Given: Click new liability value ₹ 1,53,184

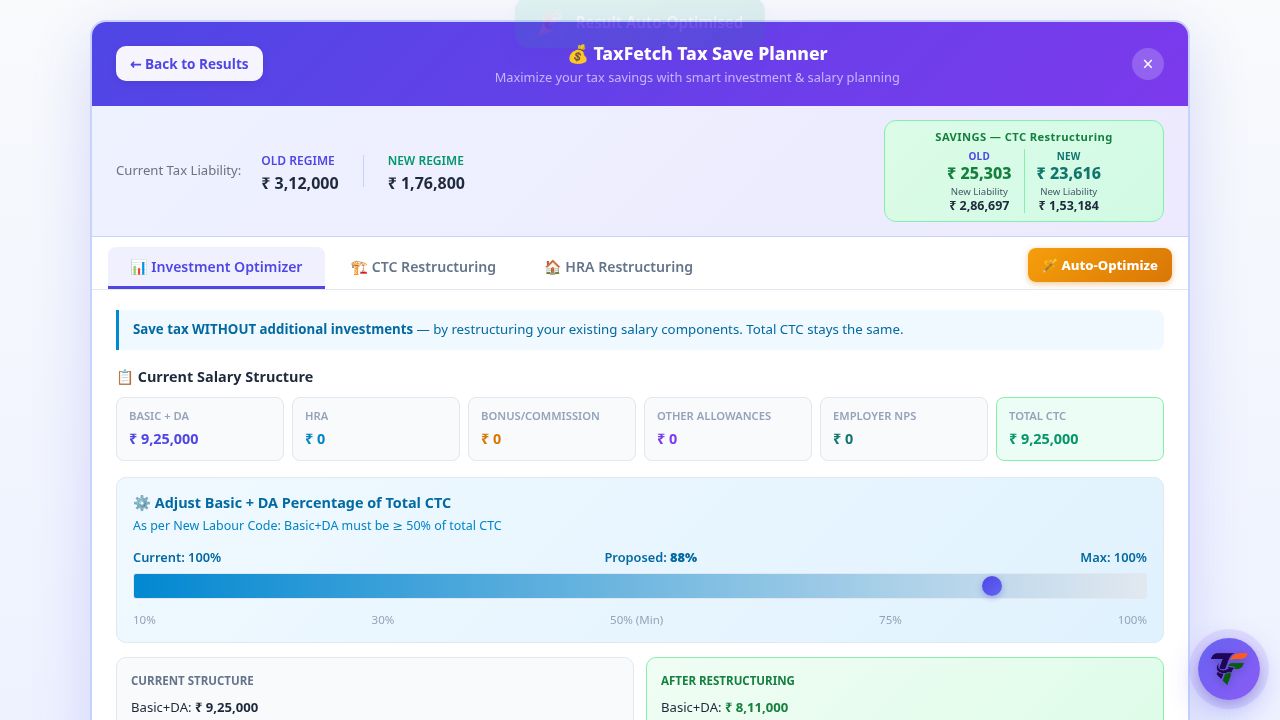Looking at the screenshot, I should coord(1068,206).
